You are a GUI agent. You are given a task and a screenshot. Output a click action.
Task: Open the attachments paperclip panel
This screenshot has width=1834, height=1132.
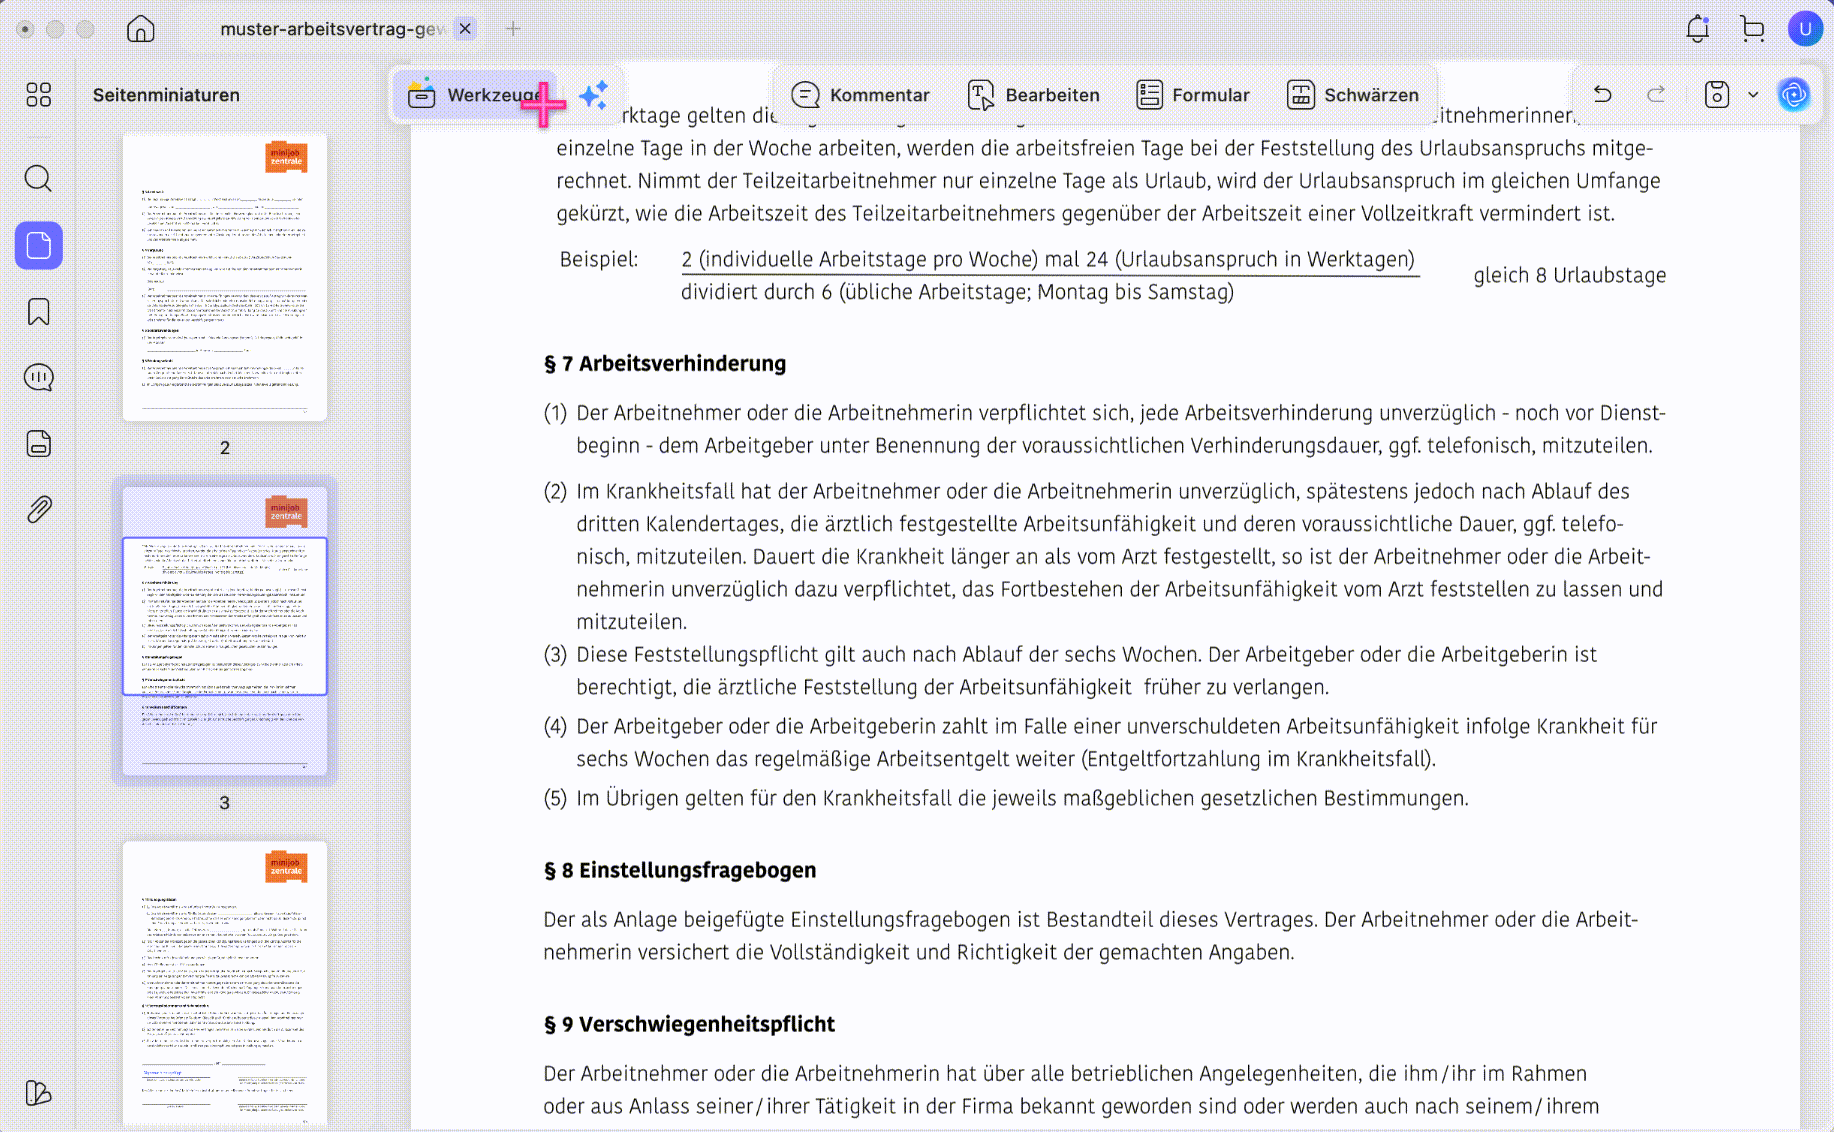pos(39,510)
